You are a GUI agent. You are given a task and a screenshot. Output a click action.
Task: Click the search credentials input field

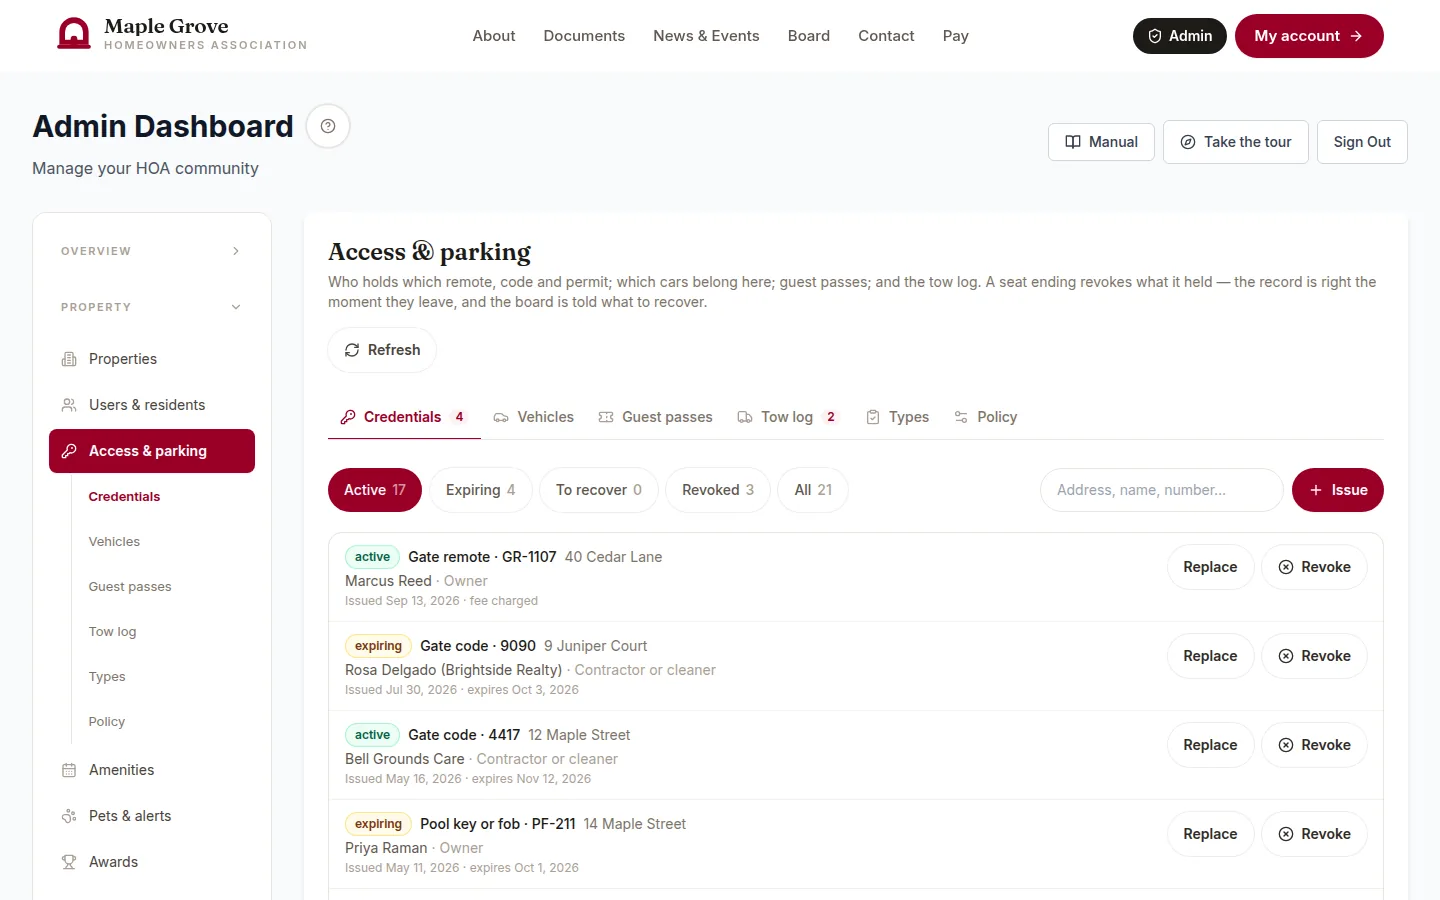pos(1162,490)
